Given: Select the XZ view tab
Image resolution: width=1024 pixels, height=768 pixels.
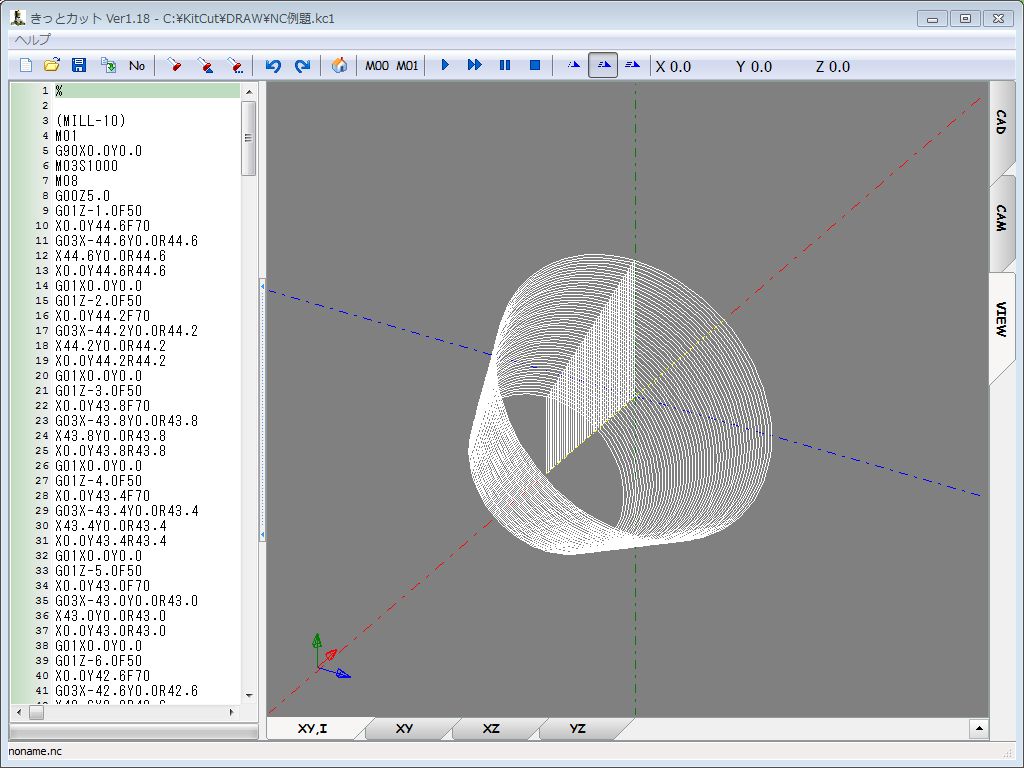Looking at the screenshot, I should 490,728.
